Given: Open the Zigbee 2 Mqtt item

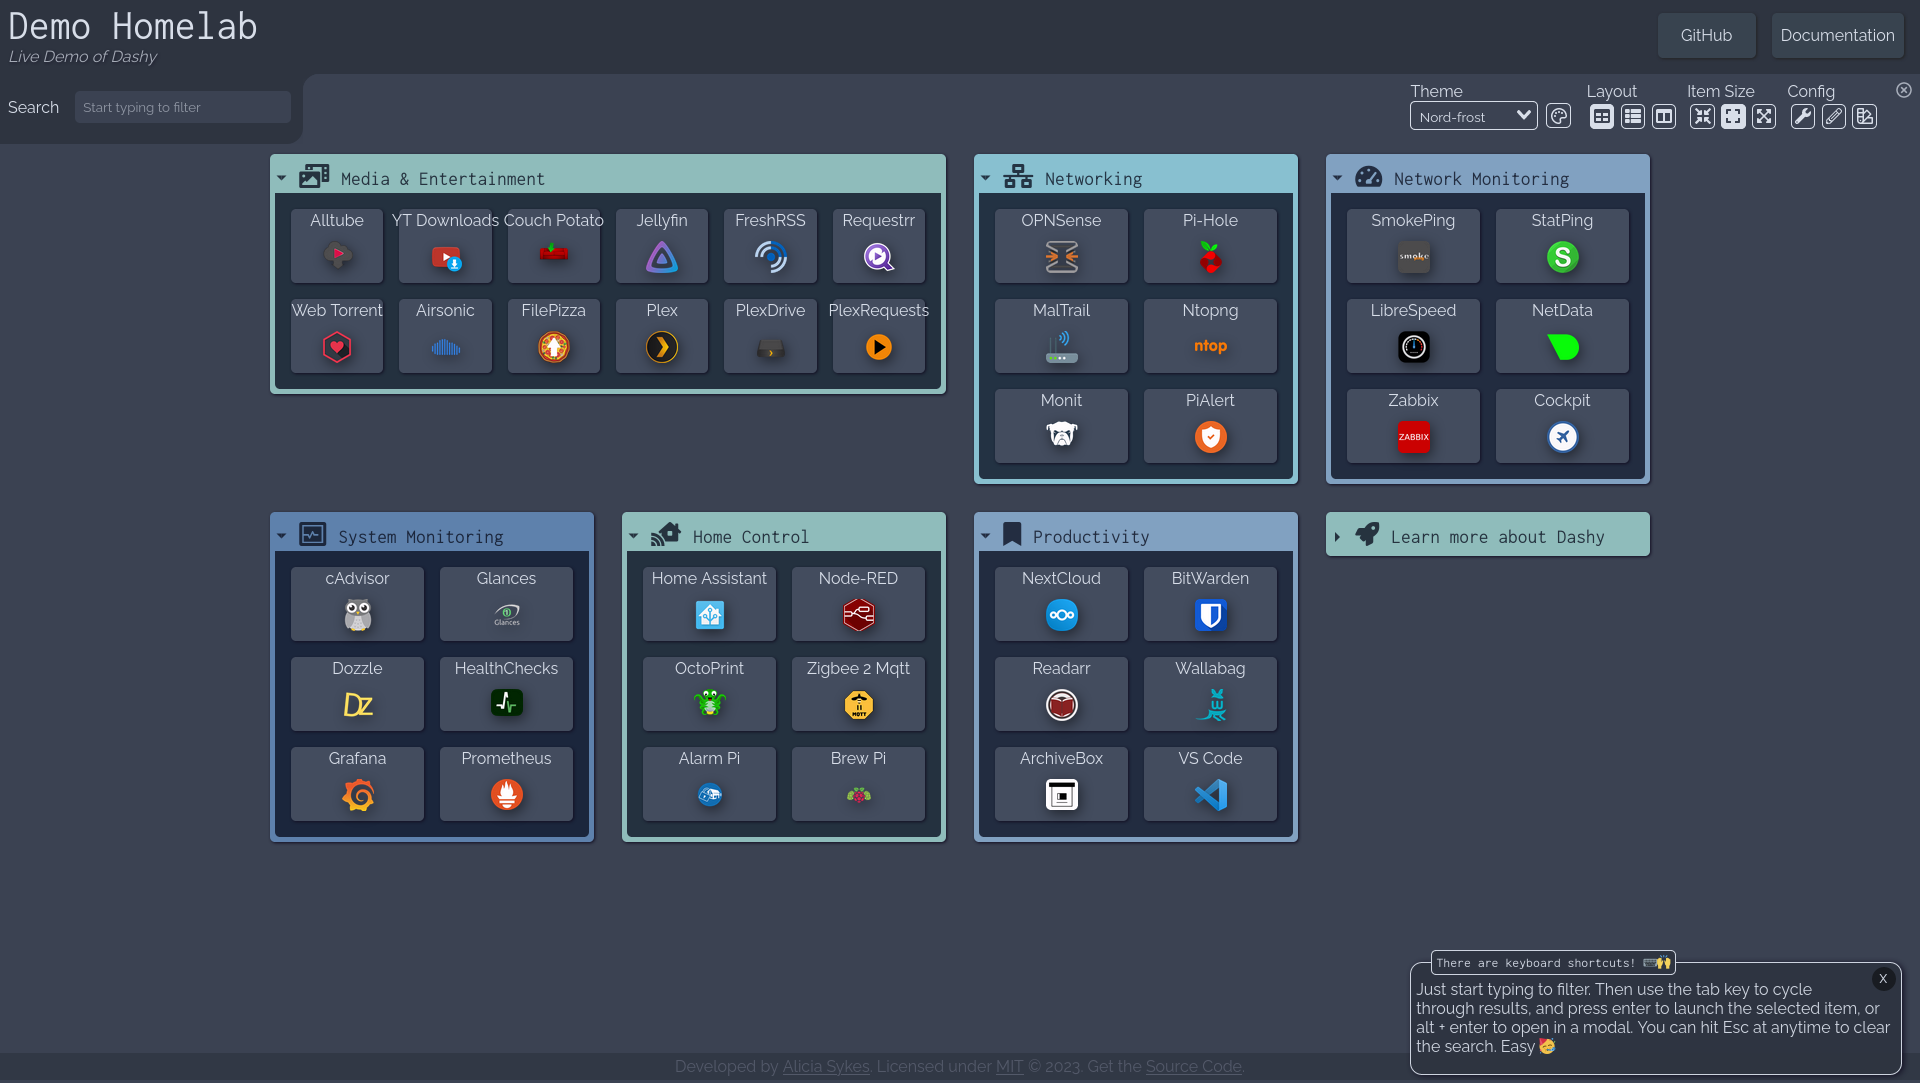Looking at the screenshot, I should click(x=858, y=693).
